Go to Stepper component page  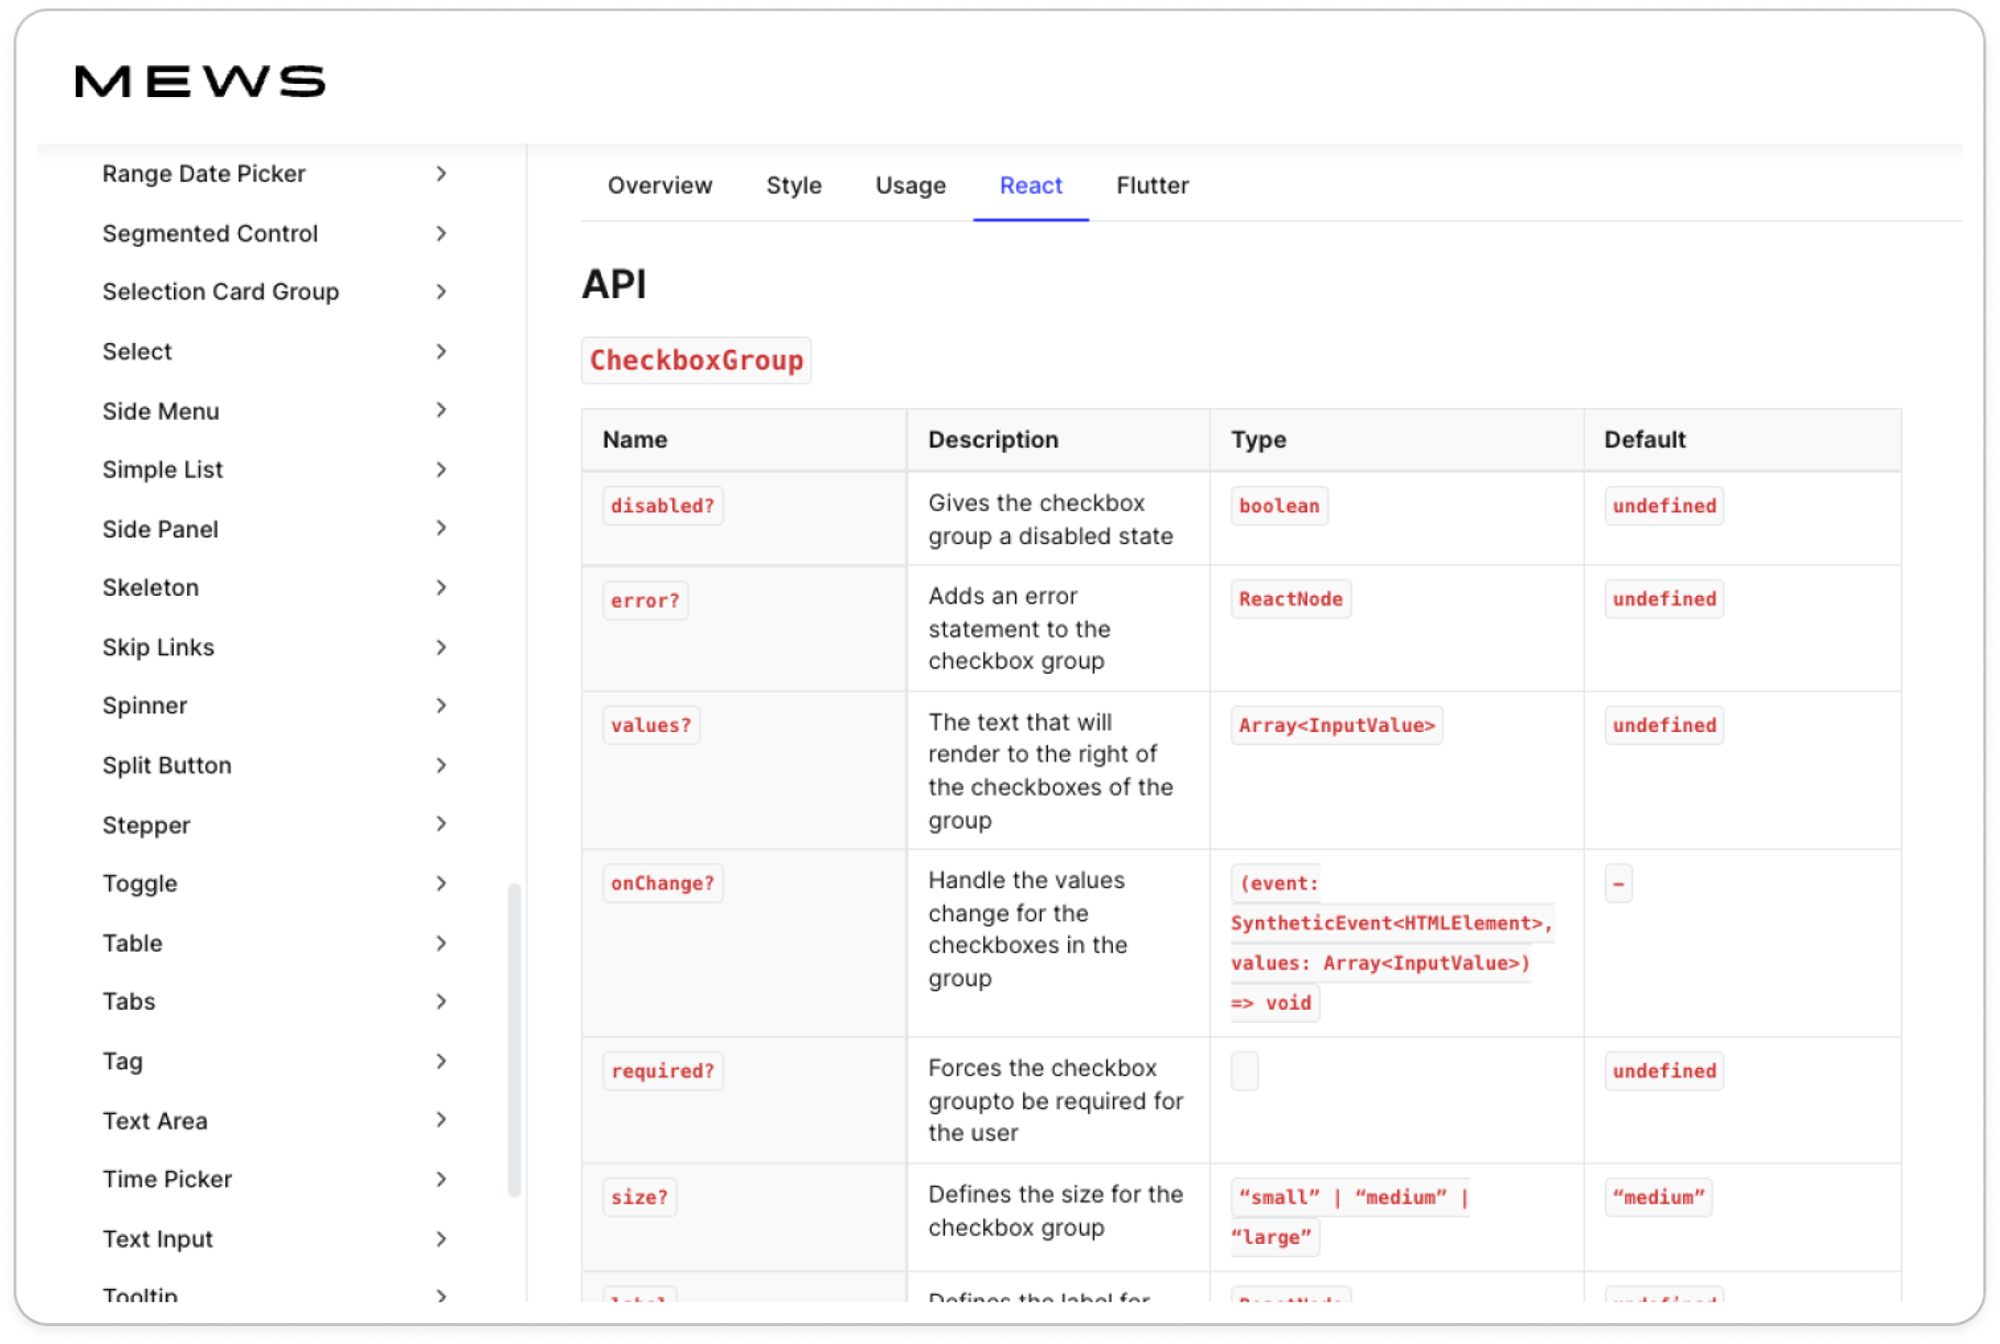tap(146, 825)
